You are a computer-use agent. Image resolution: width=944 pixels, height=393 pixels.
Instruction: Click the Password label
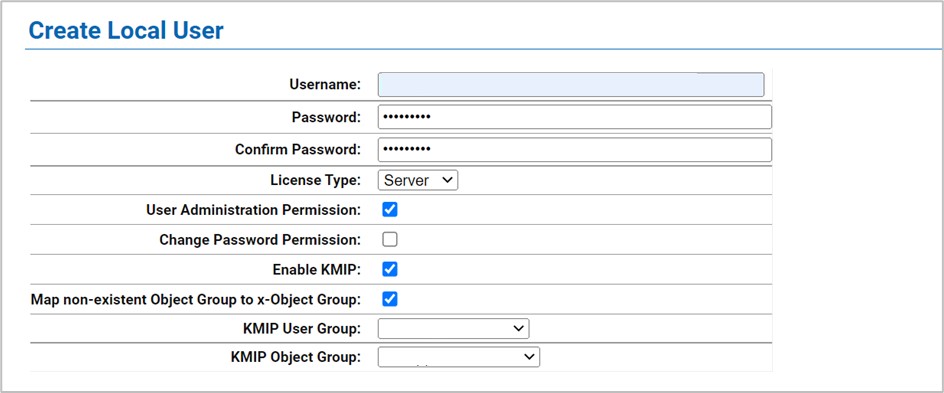(326, 117)
